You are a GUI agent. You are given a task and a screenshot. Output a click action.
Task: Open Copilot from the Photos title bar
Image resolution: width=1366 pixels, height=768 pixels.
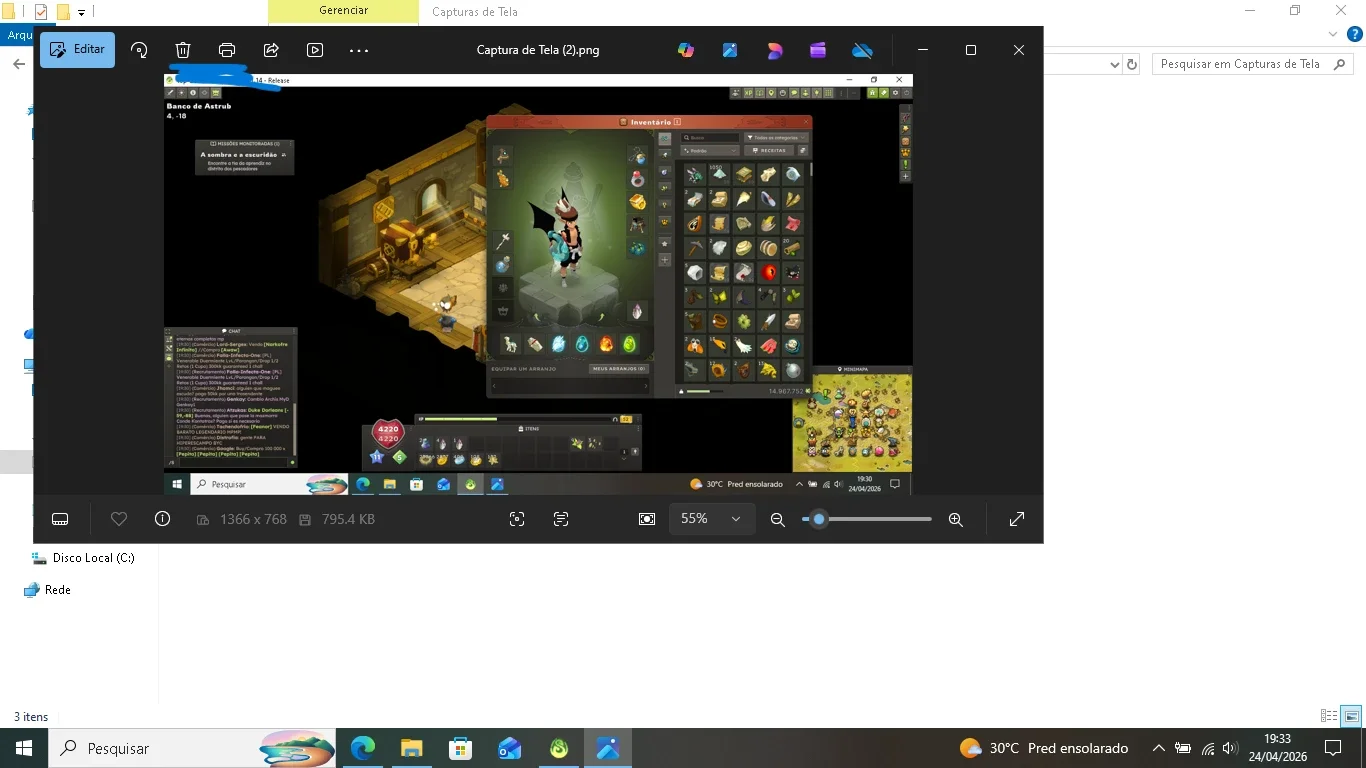click(x=686, y=50)
